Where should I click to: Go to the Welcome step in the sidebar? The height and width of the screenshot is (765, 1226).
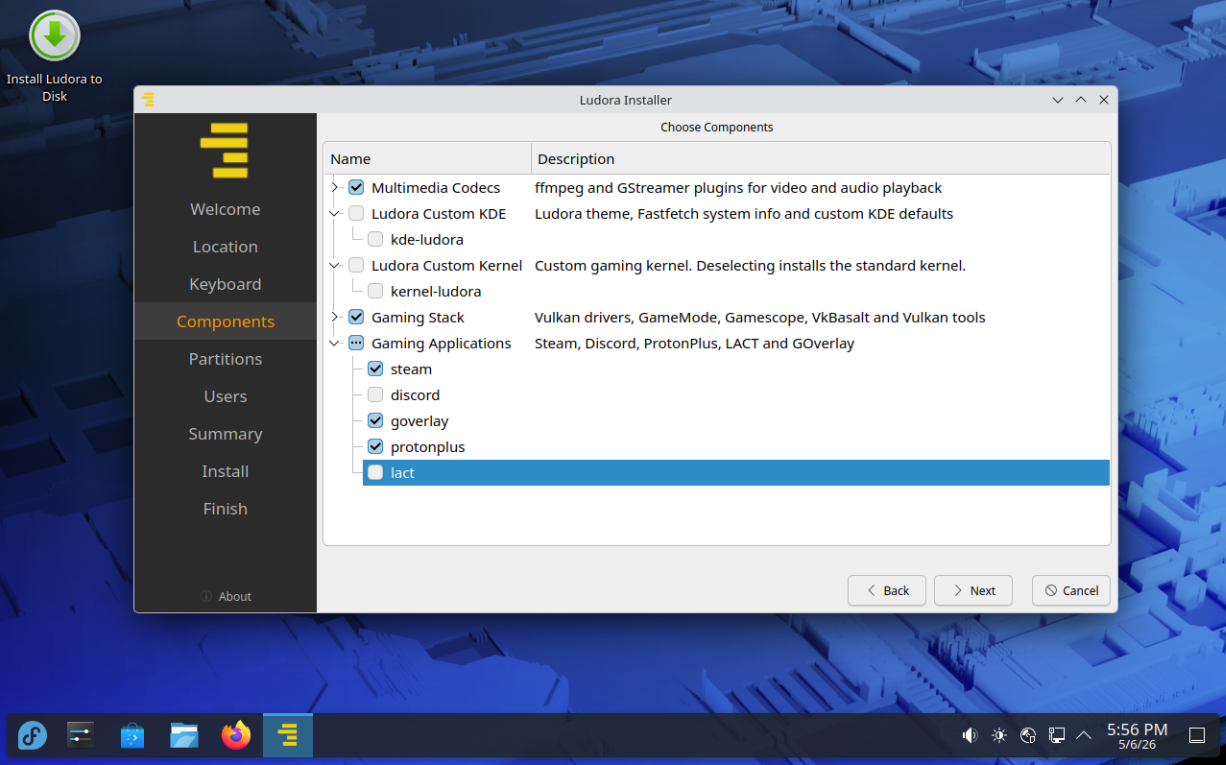pos(225,209)
